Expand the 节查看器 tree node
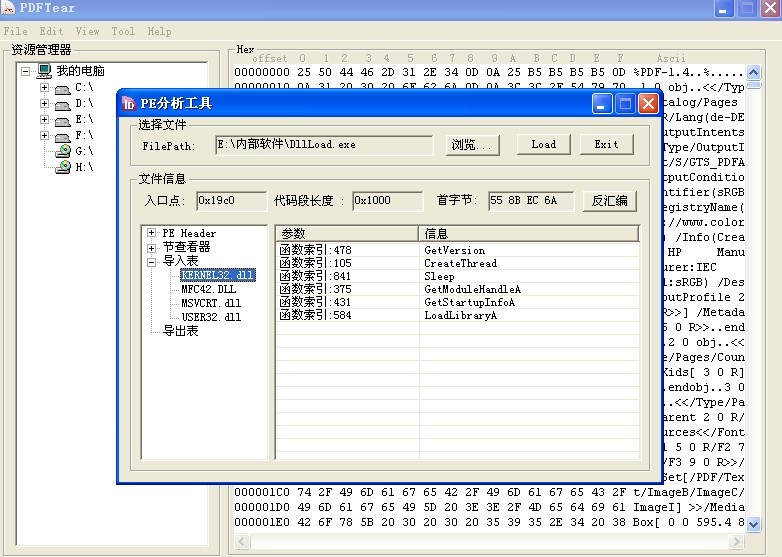 [x=151, y=247]
